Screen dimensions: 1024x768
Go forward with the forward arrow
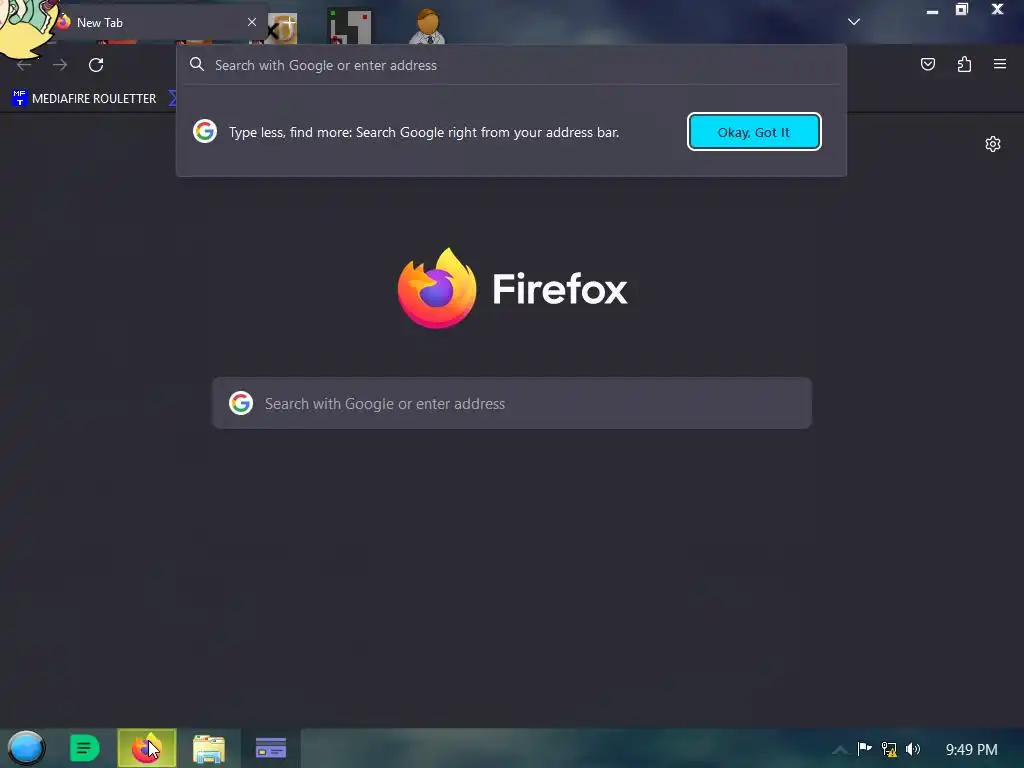pyautogui.click(x=60, y=65)
